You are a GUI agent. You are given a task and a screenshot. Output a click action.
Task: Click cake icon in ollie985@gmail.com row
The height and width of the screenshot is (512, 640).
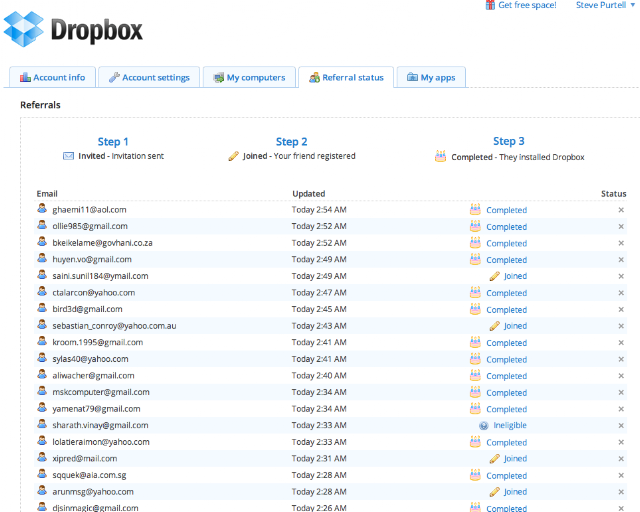pos(475,226)
